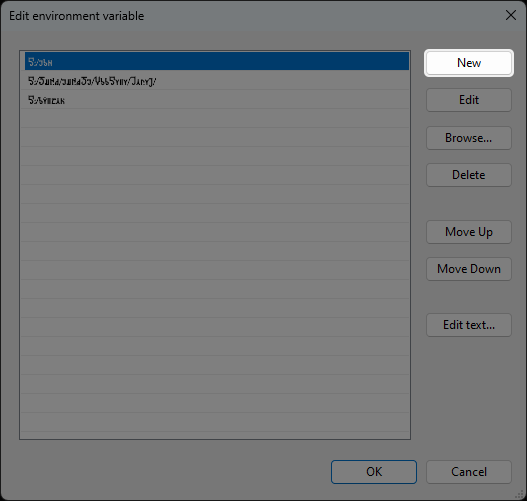Click the Edit environment variable title bar
527x501 pixels.
252,15
